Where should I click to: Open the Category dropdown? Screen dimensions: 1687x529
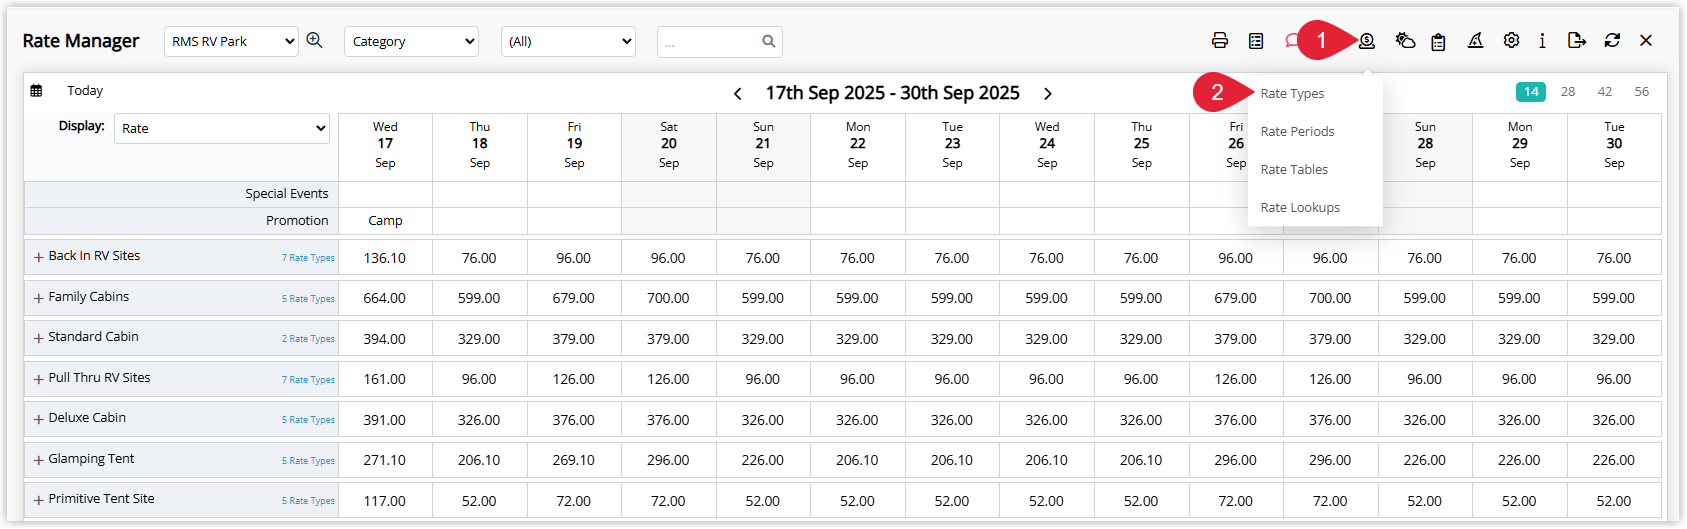tap(411, 42)
